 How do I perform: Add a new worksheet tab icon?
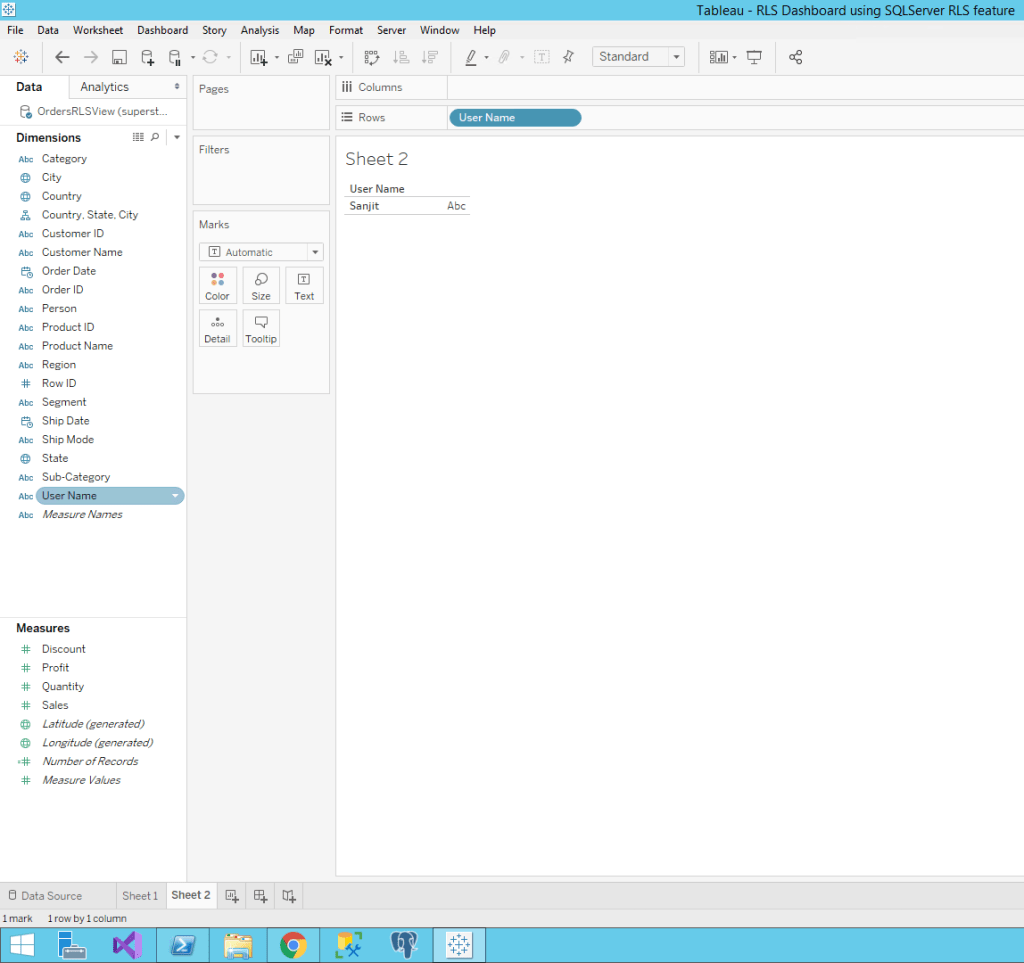[232, 895]
